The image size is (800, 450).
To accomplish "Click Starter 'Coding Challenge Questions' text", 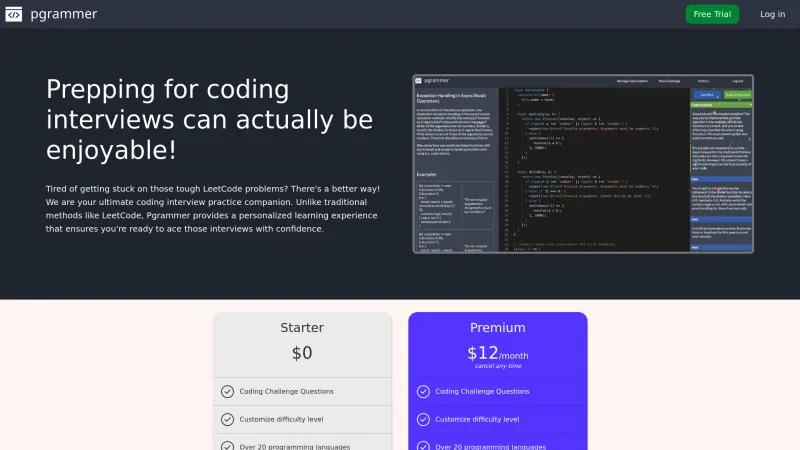I will point(287,391).
